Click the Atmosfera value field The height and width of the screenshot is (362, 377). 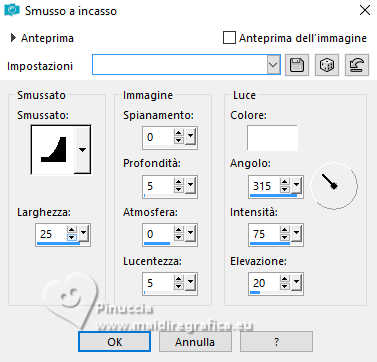coord(159,234)
